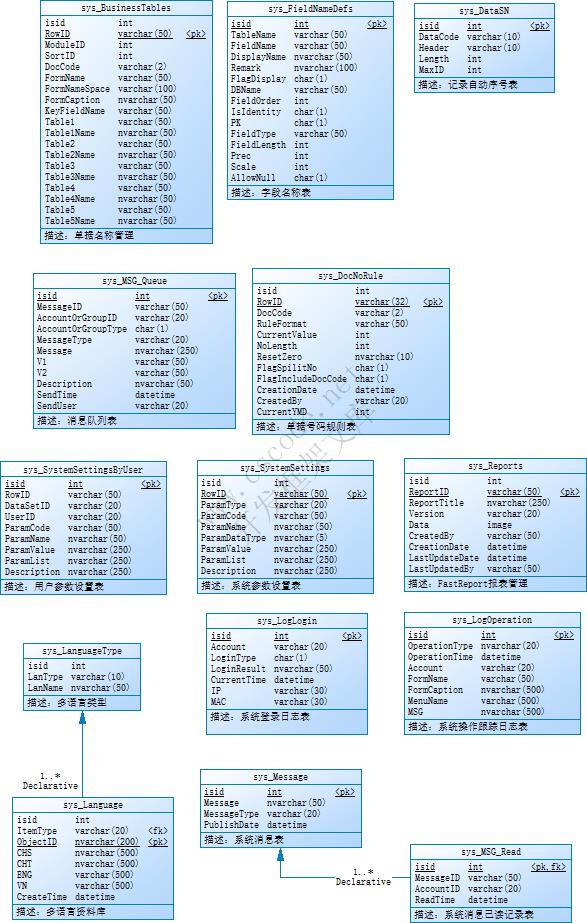
Task: Click the sys_SystemSettings table header
Action: 285,468
